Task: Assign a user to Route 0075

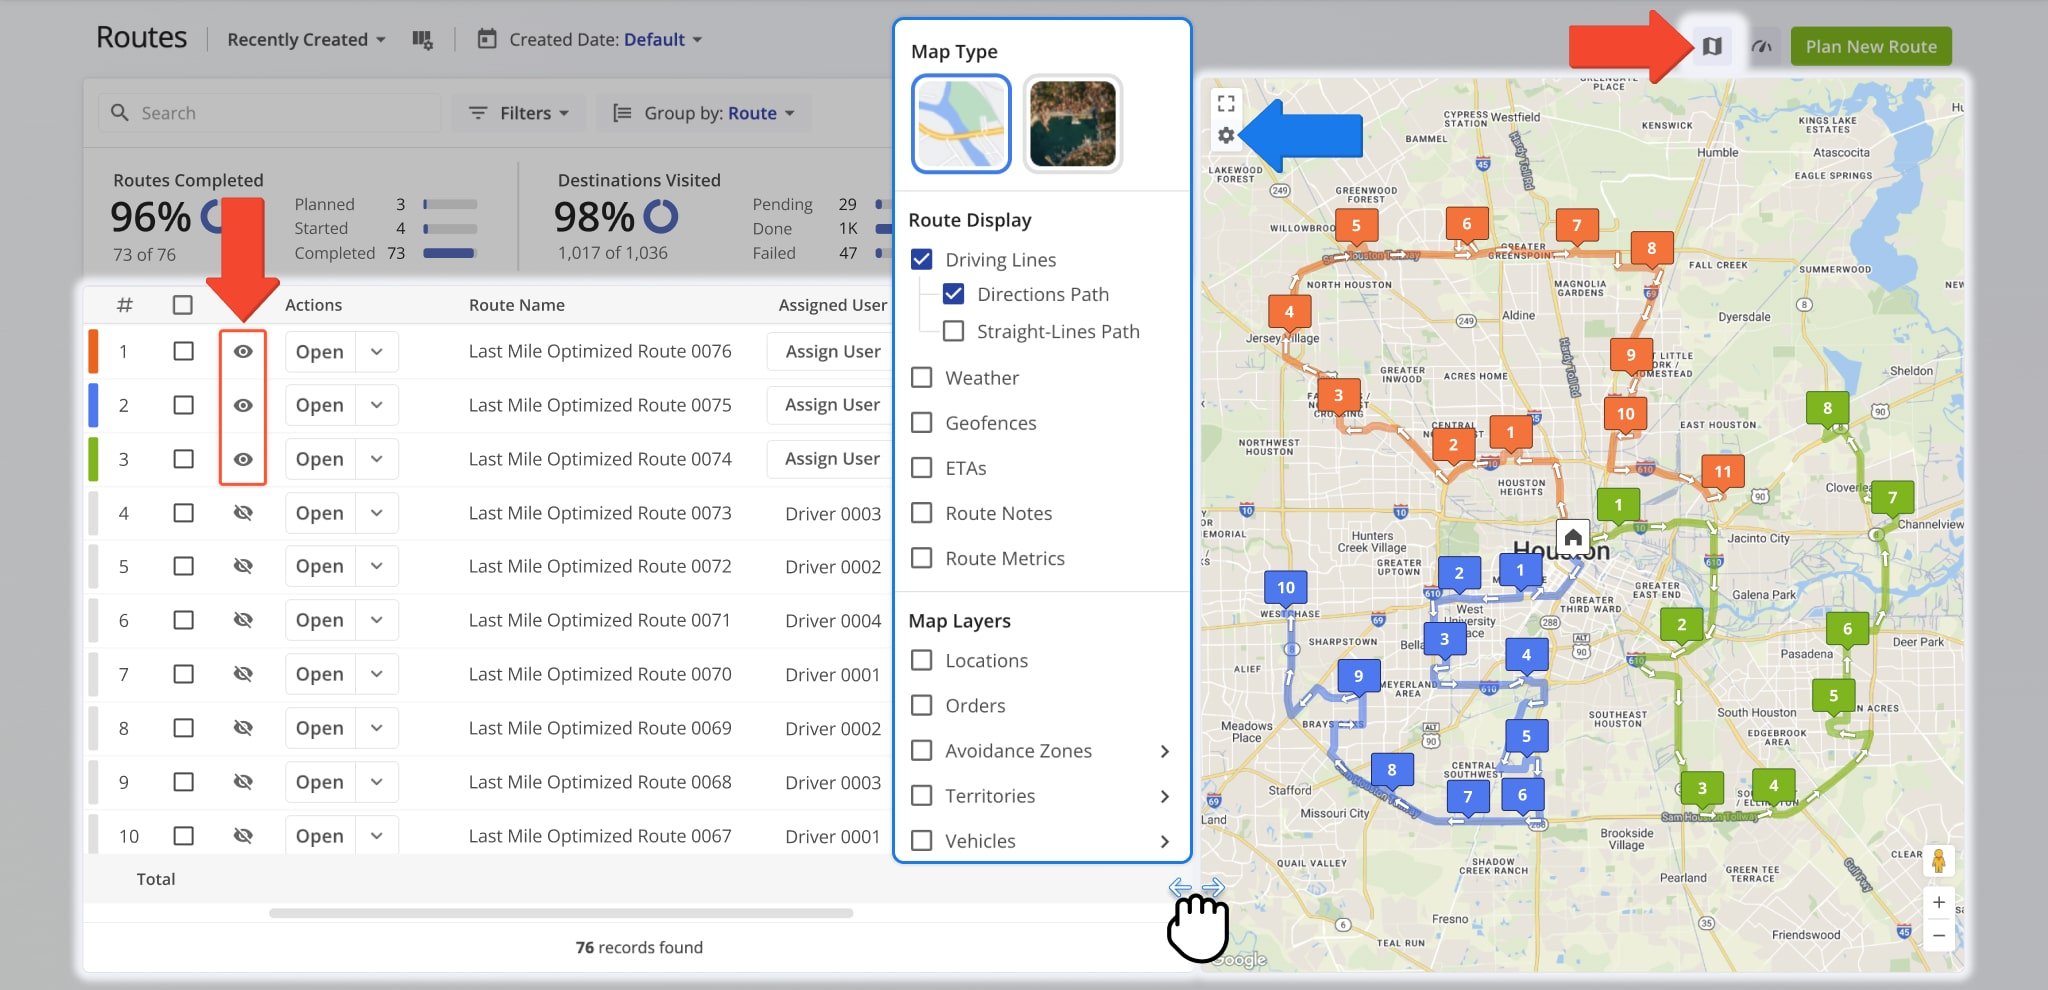Action: pos(832,405)
